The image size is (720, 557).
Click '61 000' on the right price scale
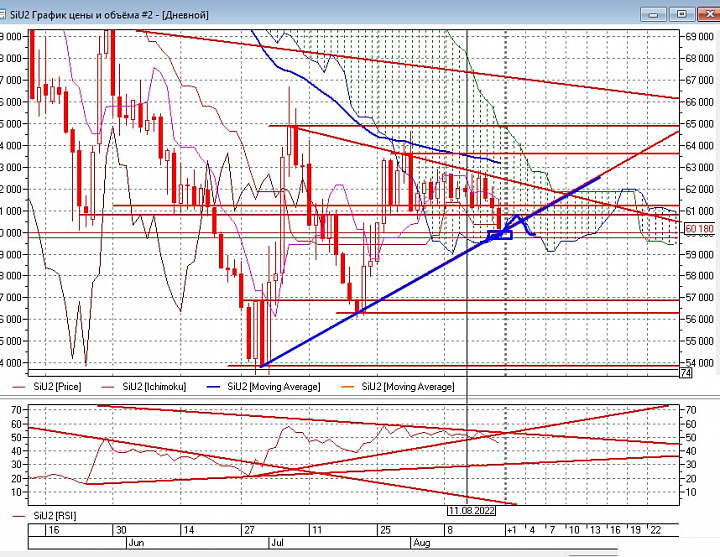(699, 211)
